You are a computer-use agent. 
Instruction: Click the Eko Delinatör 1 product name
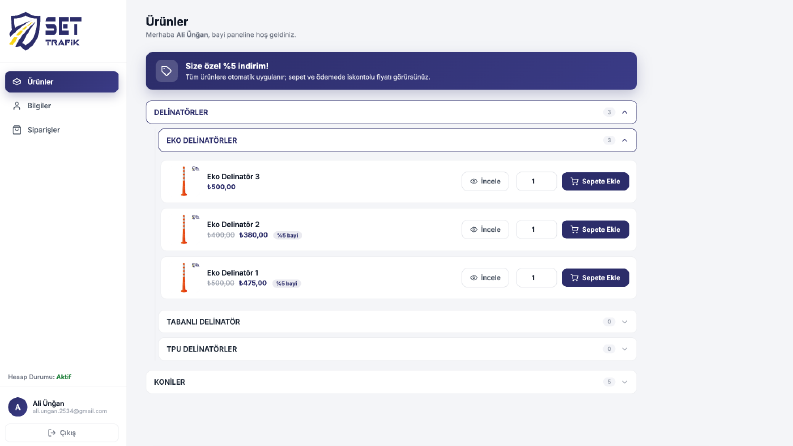point(233,273)
